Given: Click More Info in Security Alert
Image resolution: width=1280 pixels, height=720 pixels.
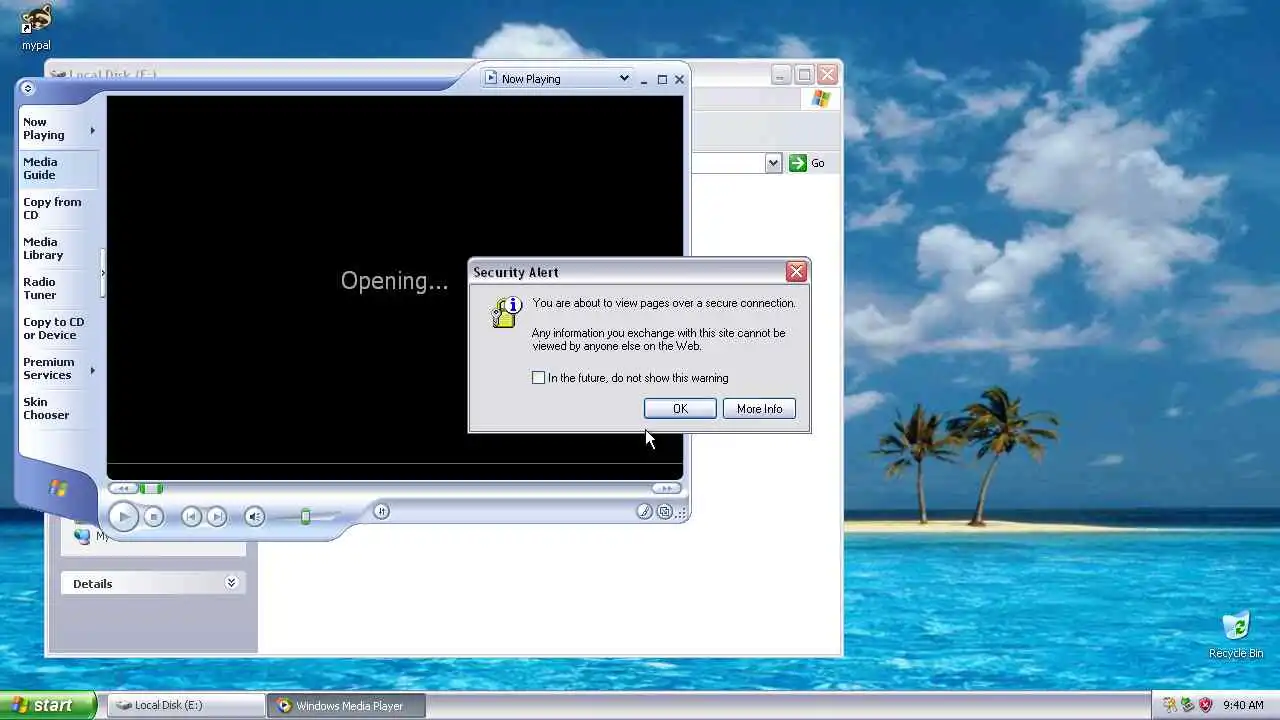Looking at the screenshot, I should pyautogui.click(x=759, y=408).
